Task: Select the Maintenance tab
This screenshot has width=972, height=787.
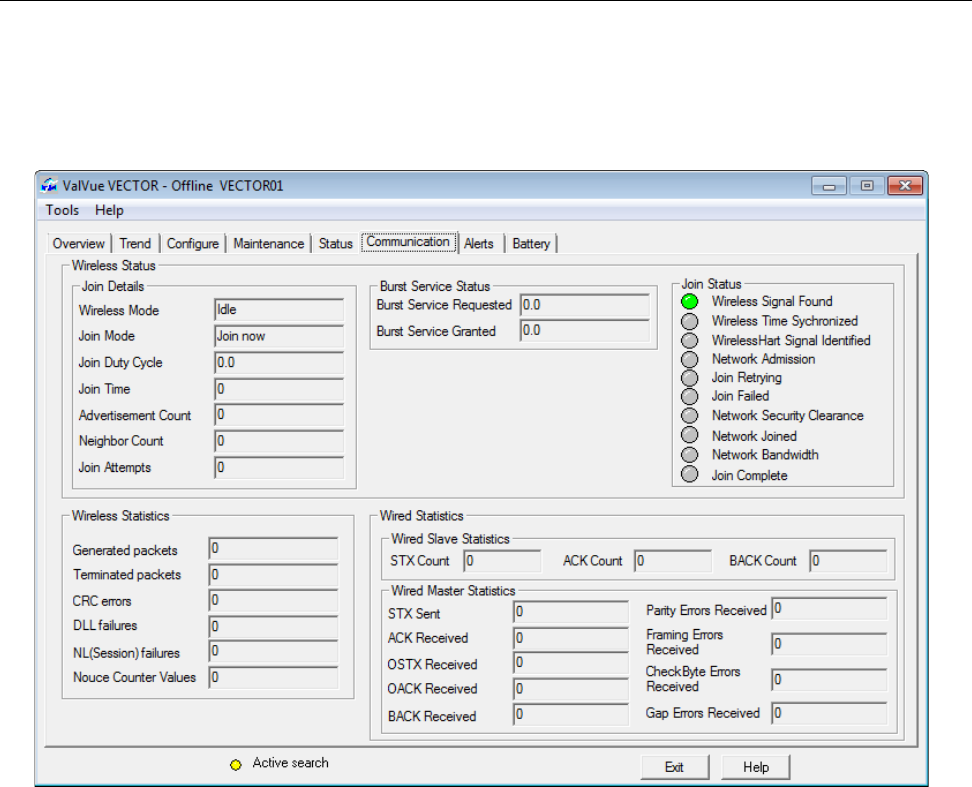Action: (268, 244)
